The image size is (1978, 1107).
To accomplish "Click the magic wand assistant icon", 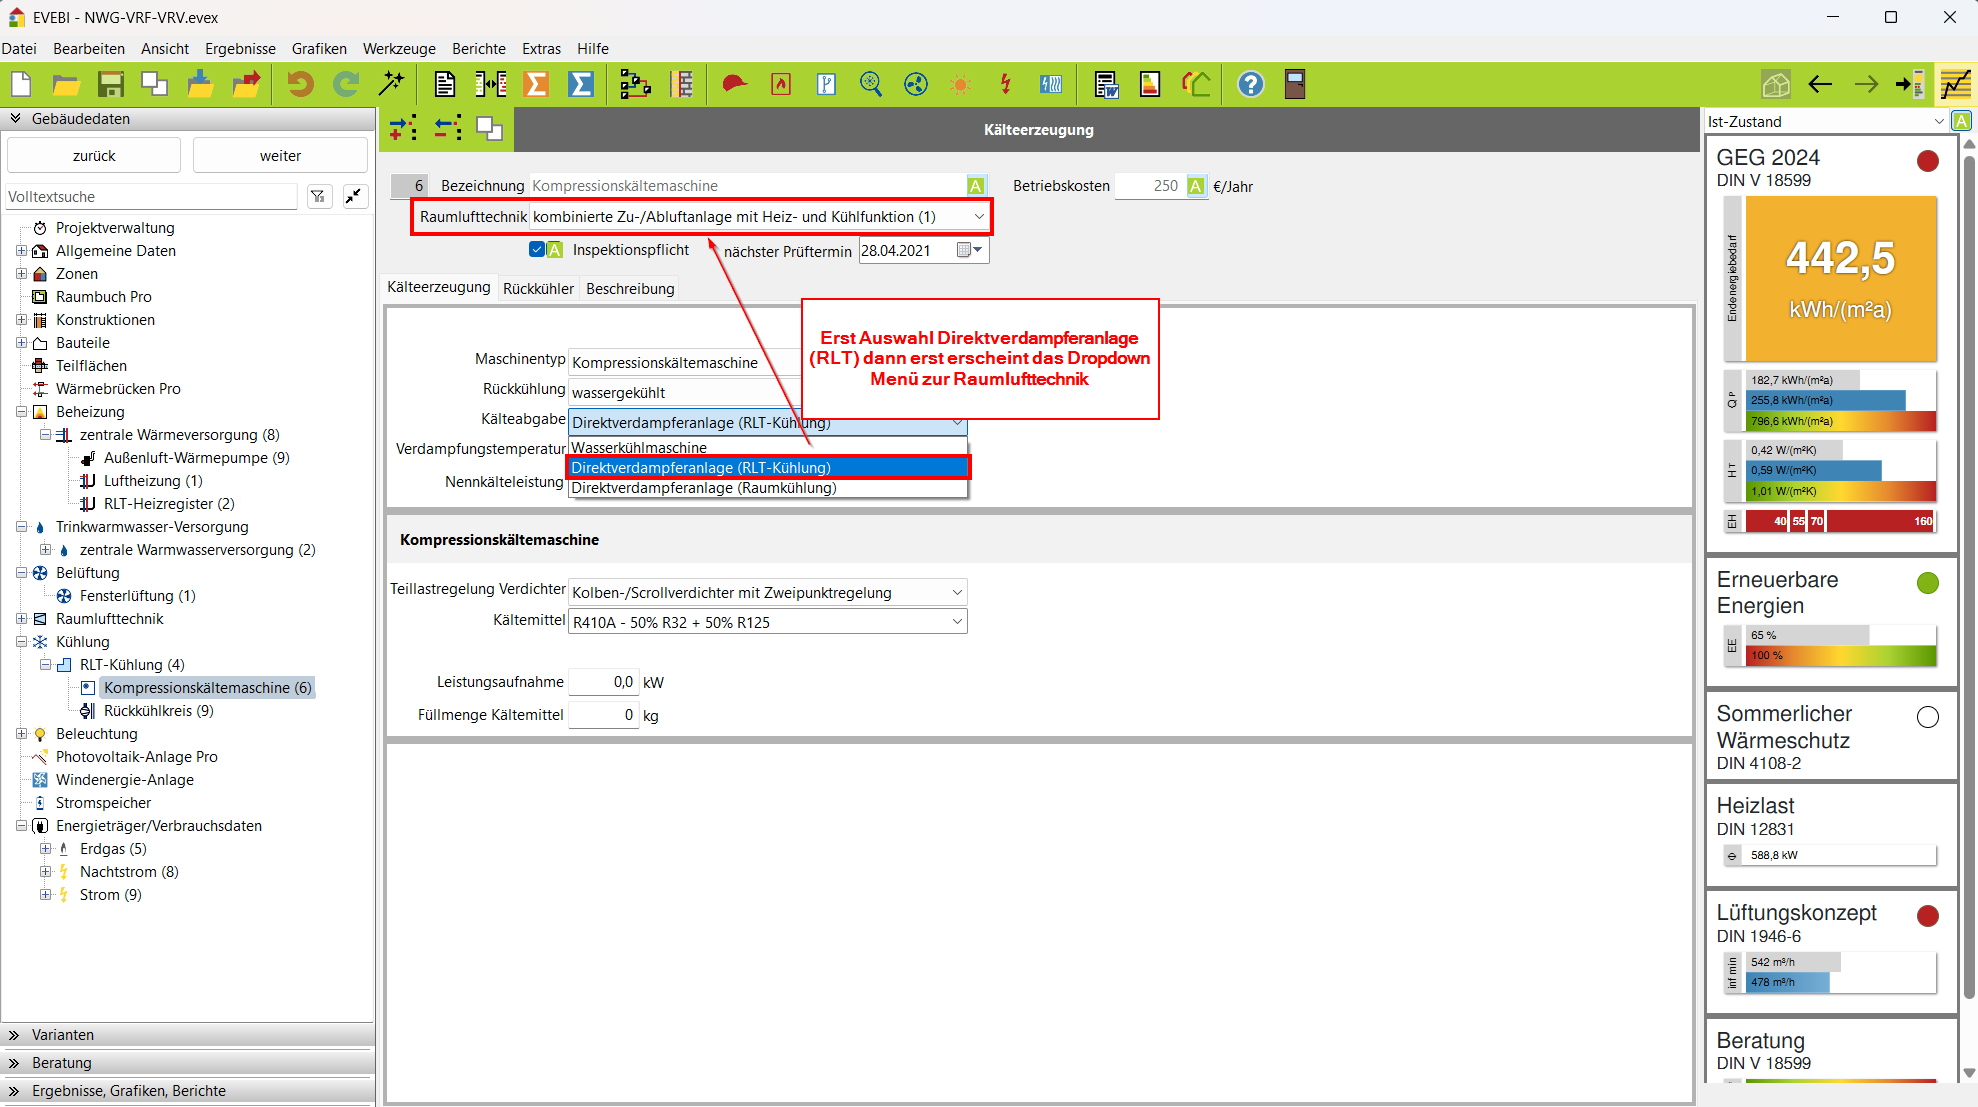I will tap(391, 85).
